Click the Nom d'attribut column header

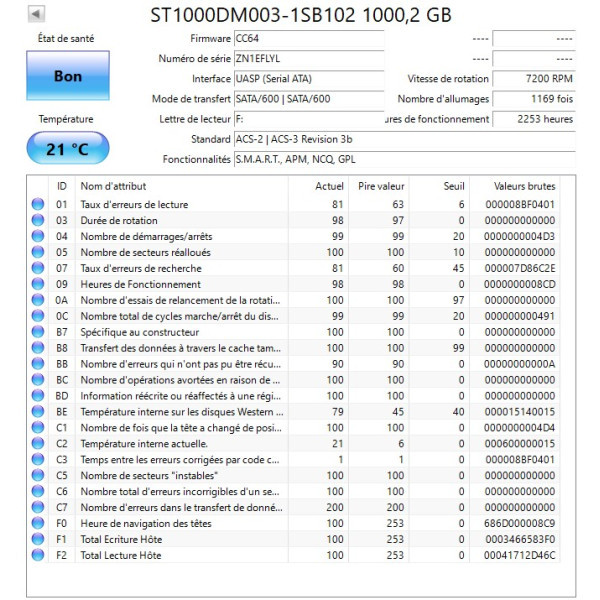(182, 186)
